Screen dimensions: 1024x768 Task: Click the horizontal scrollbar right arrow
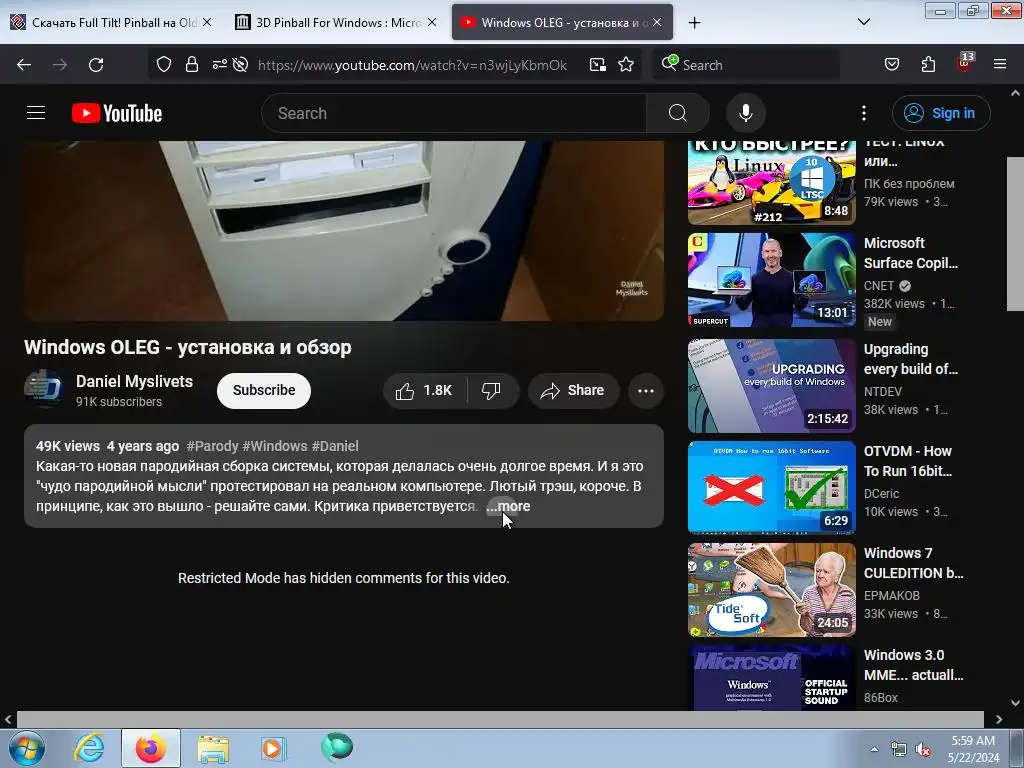pos(999,720)
